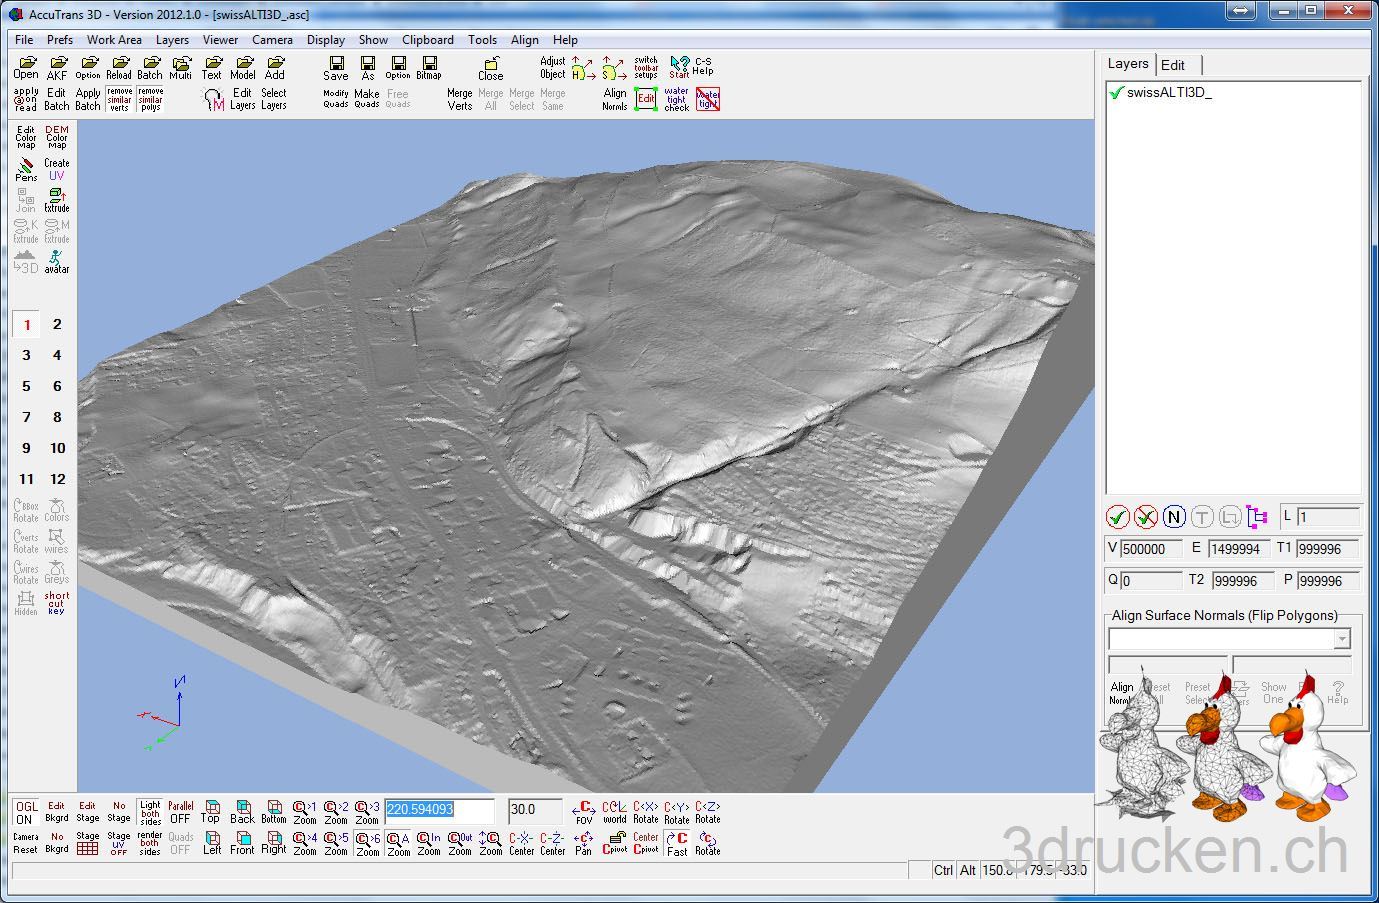Viewport: 1379px width, 903px height.
Task: Toggle the swissALTI3D_ layer checkmark
Action: [1116, 93]
